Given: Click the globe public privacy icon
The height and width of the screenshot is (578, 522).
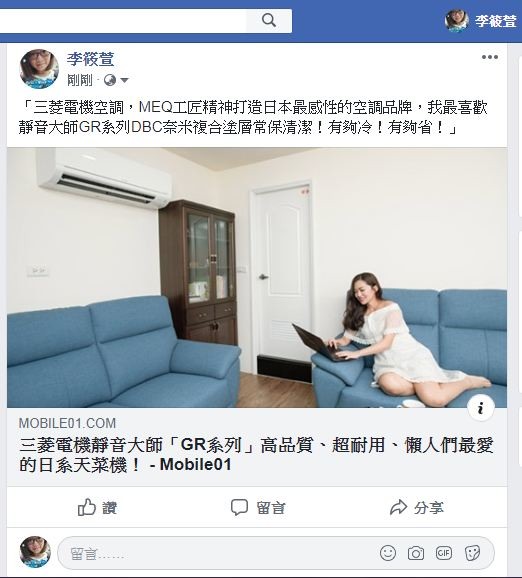Looking at the screenshot, I should (110, 80).
